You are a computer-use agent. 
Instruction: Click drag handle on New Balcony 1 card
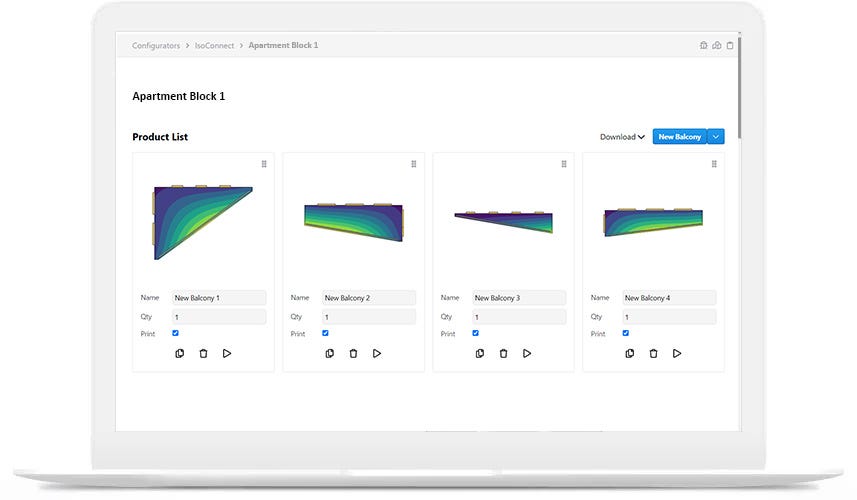point(264,164)
